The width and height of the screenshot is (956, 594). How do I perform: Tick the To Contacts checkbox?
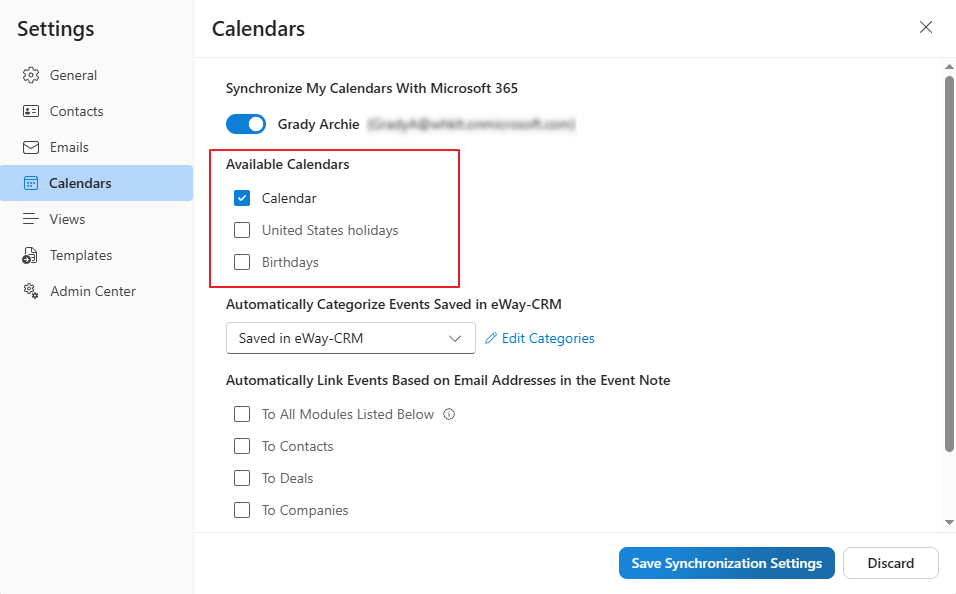(242, 446)
